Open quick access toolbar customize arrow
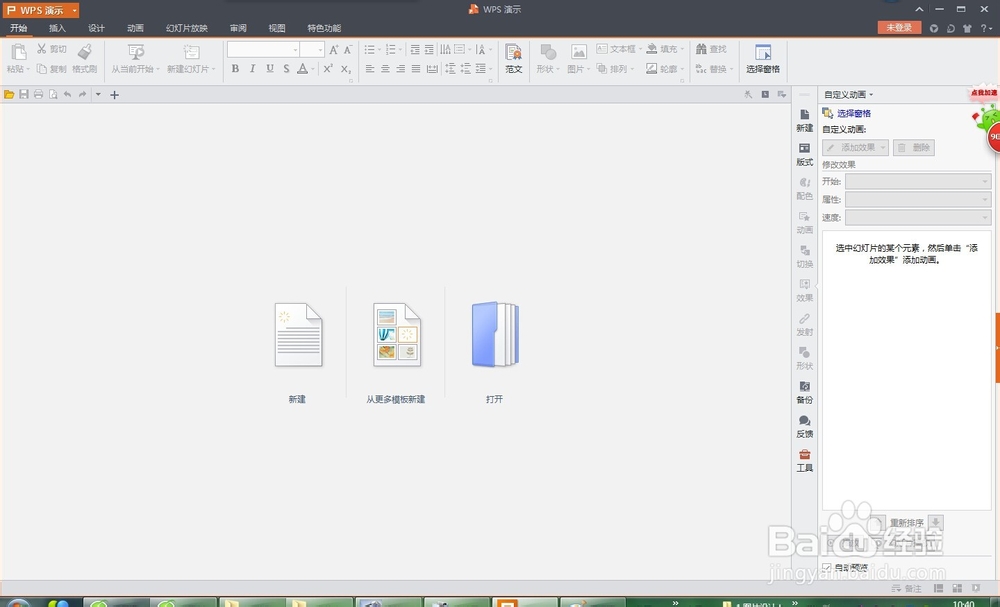Image resolution: width=1000 pixels, height=607 pixels. [98, 94]
